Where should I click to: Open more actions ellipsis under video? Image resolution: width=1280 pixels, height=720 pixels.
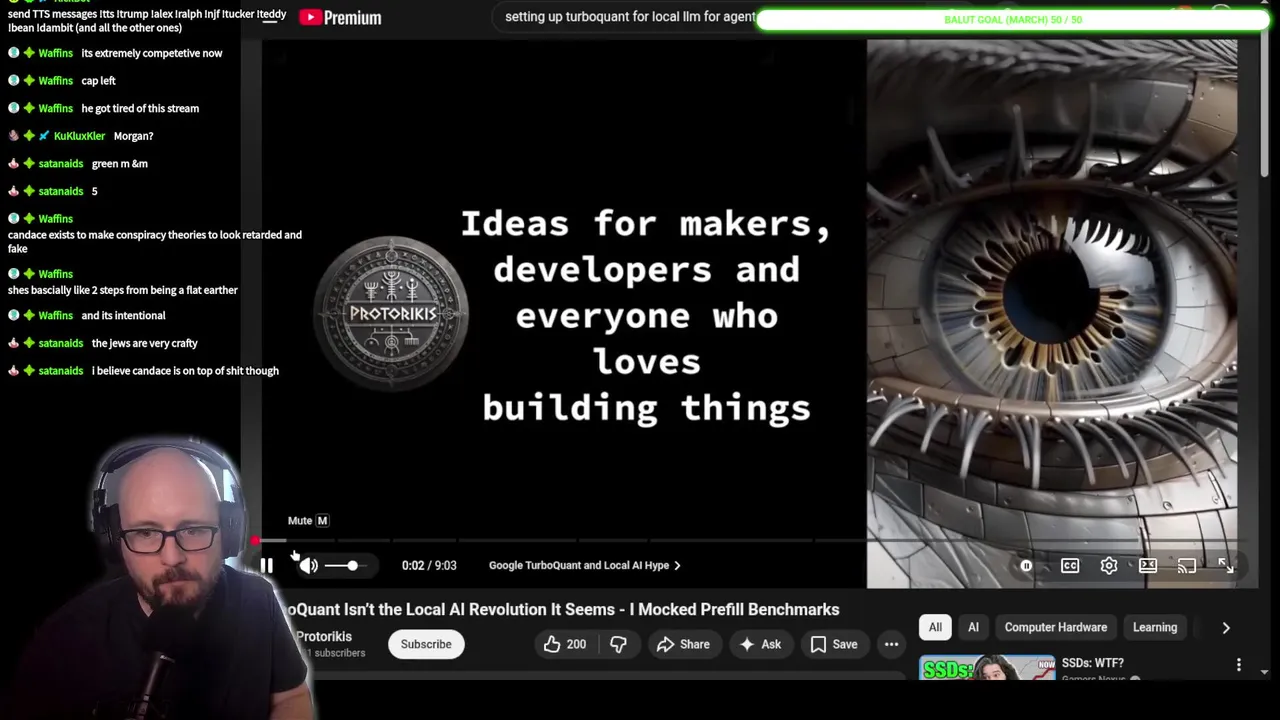coord(891,644)
